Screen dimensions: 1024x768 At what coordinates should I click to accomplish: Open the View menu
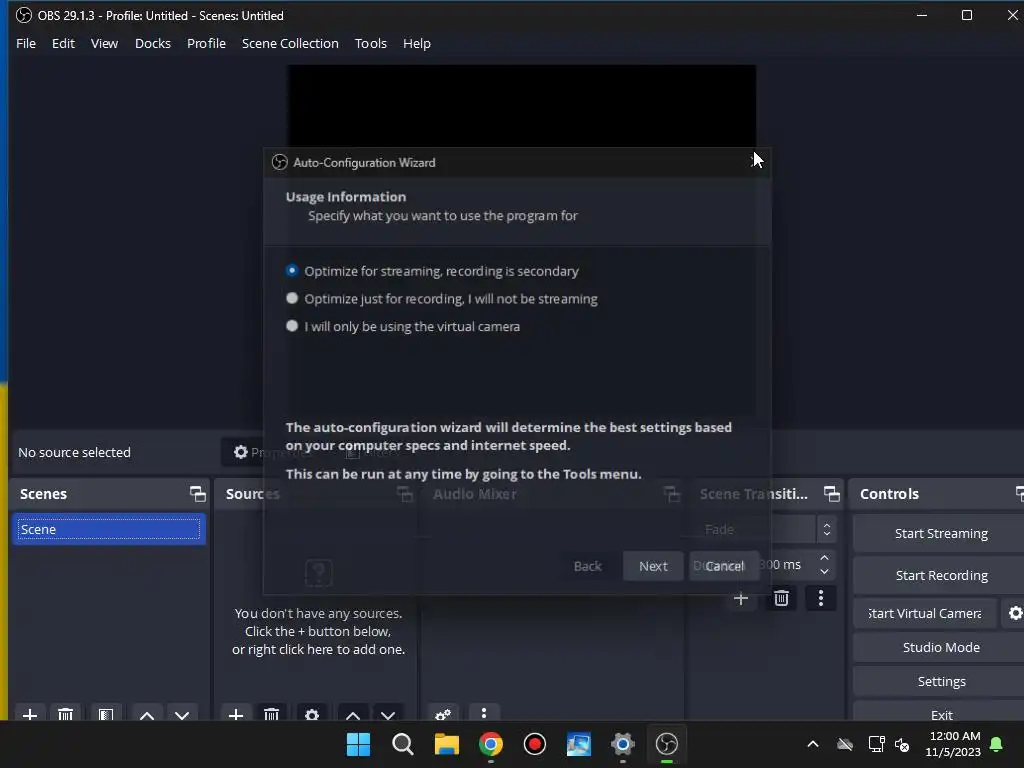(x=104, y=43)
